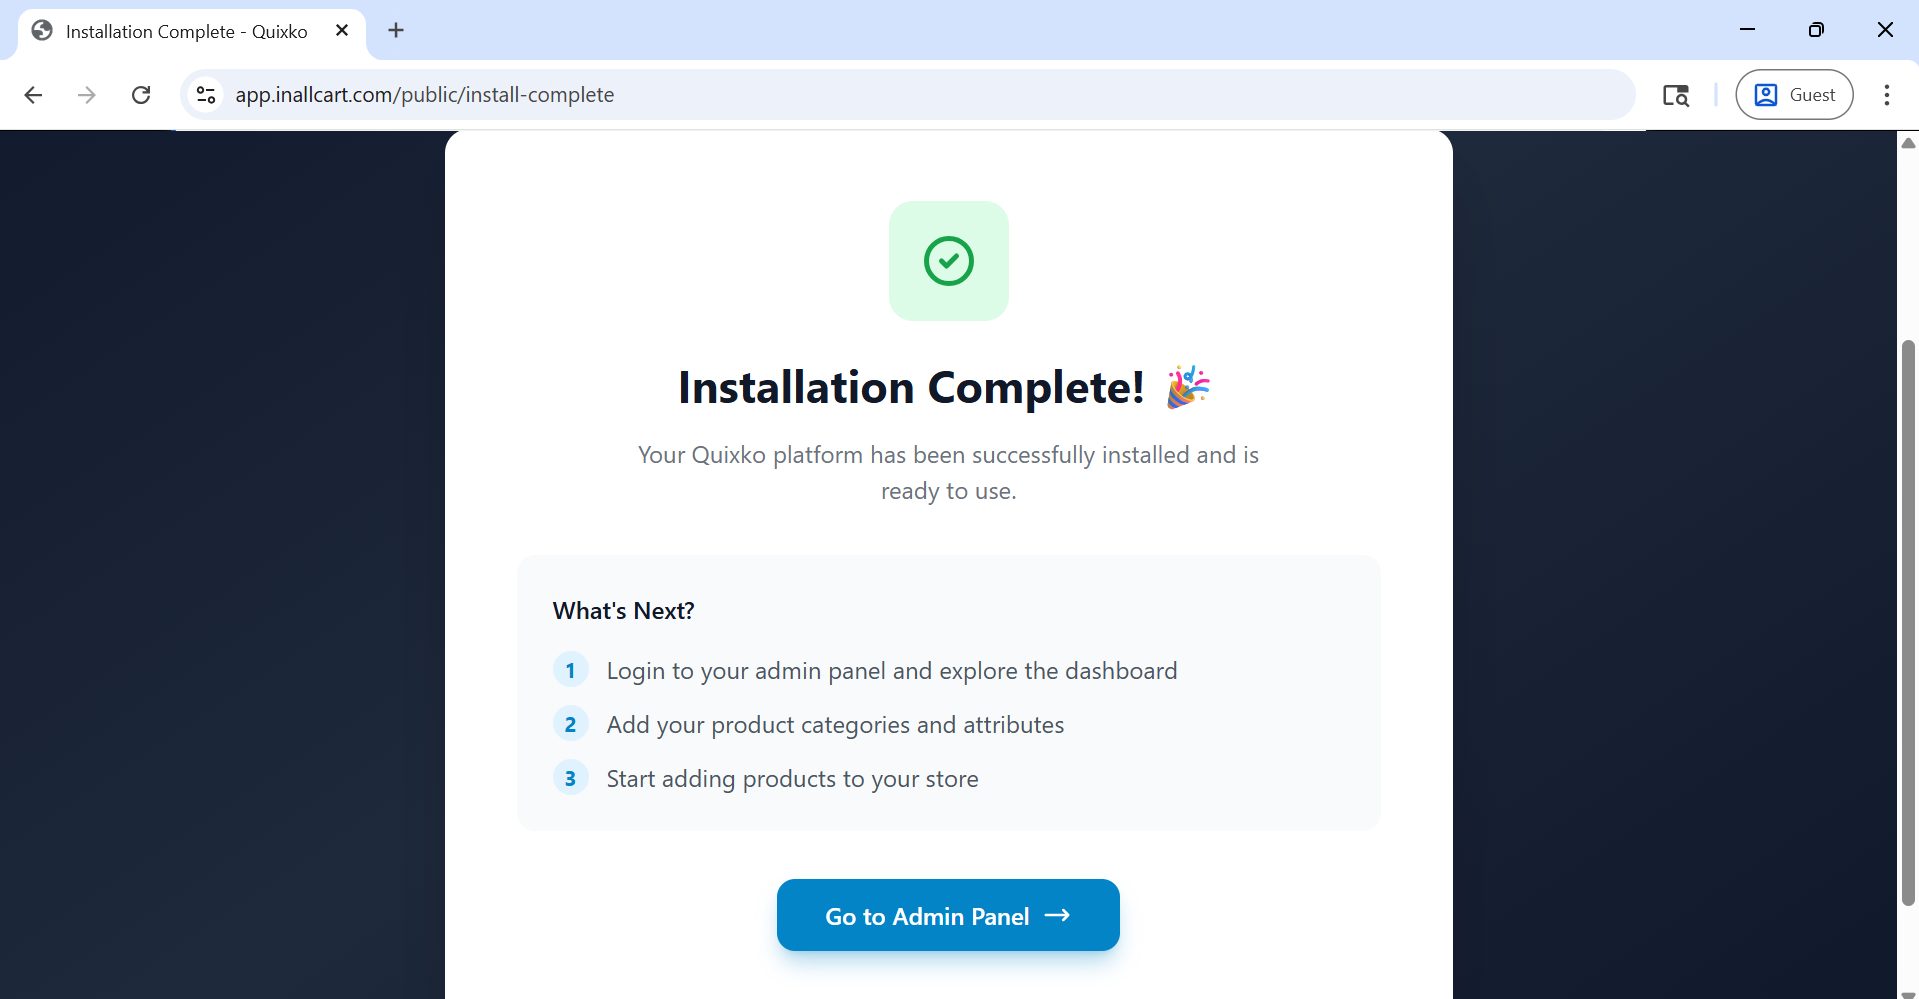Image resolution: width=1919 pixels, height=999 pixels.
Task: Click the step 2 number badge
Action: click(x=570, y=724)
